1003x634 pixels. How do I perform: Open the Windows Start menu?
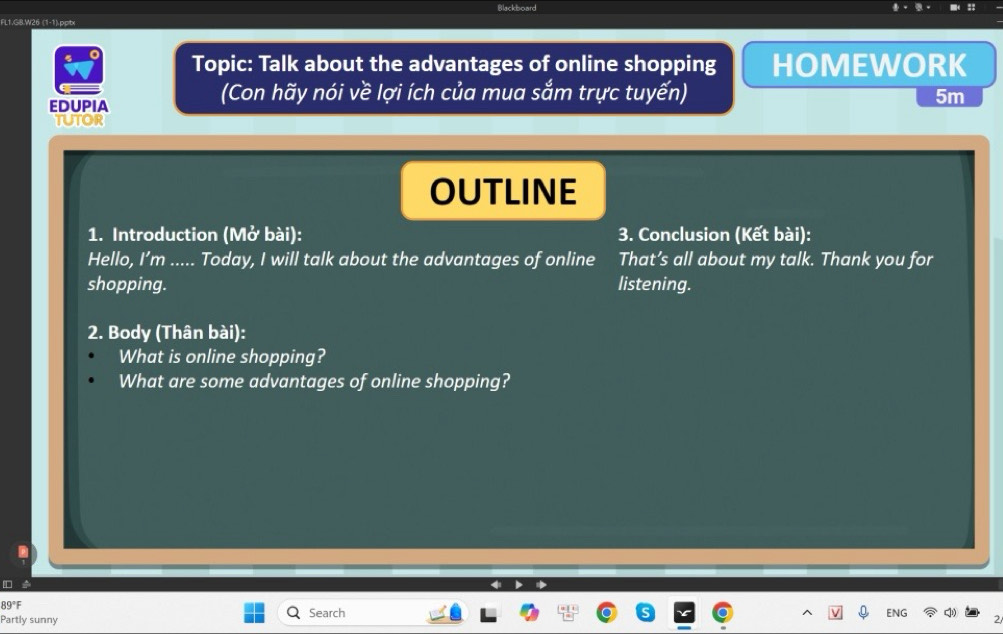[255, 613]
